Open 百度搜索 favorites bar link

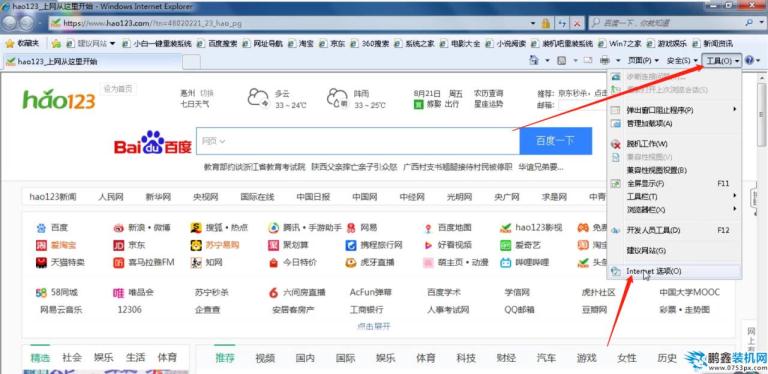[217, 44]
